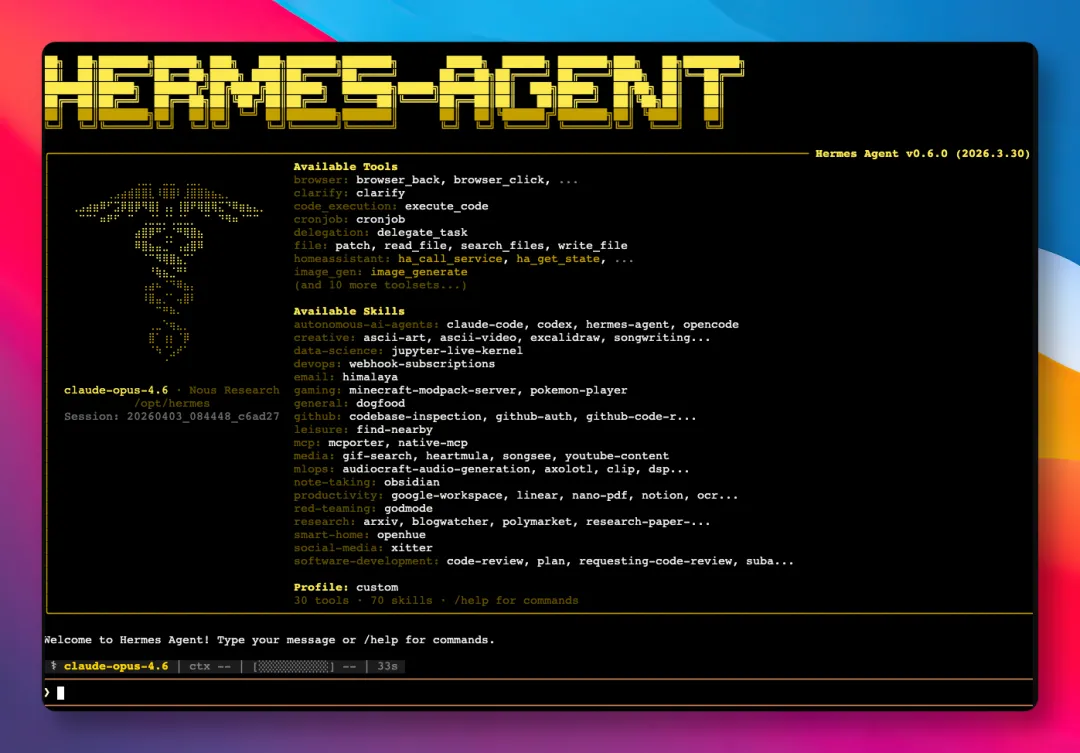This screenshot has width=1080, height=753.
Task: Click 'dogfood' general skill
Action: coord(380,403)
